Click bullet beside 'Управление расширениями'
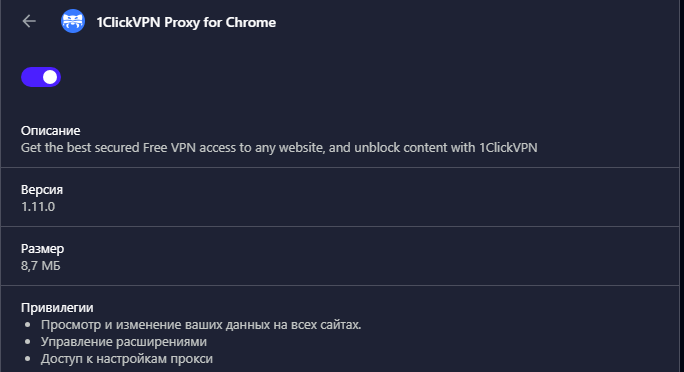Viewport: 684px width, 372px height. [x=28, y=342]
